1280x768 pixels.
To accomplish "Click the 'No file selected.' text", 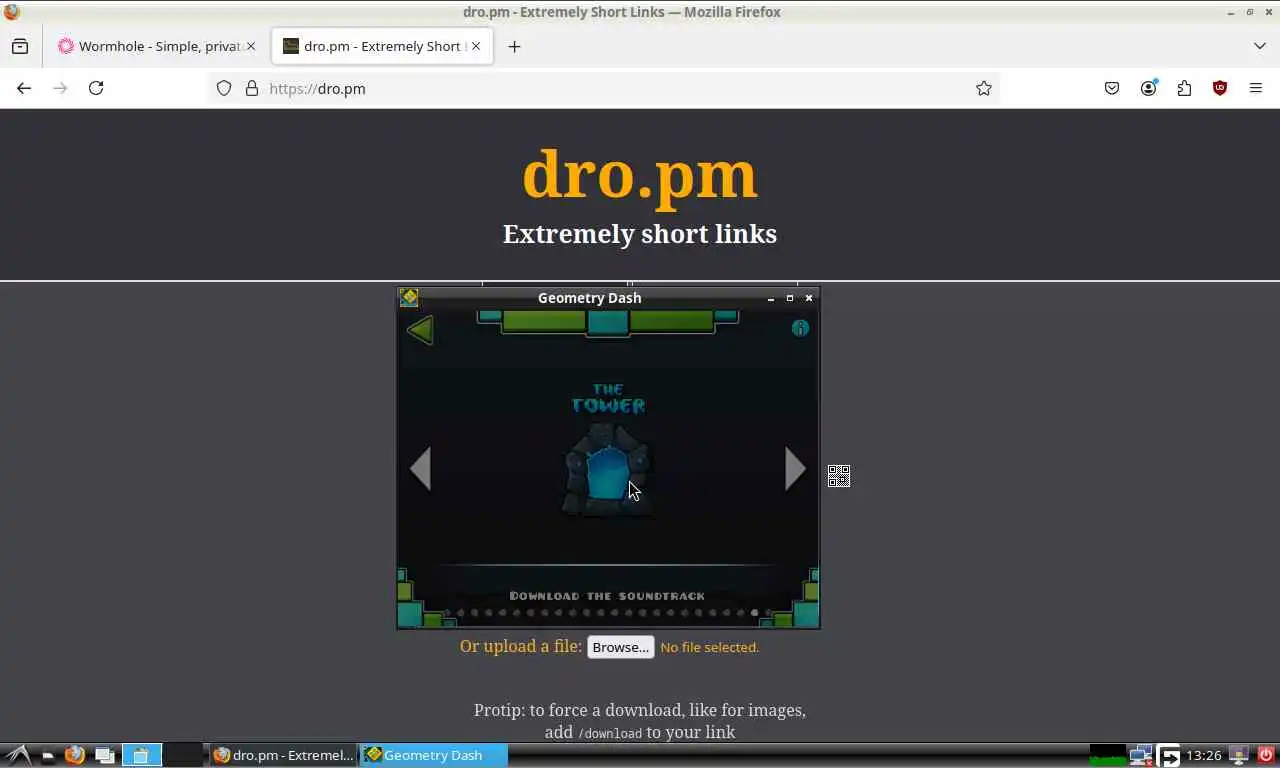I will [x=710, y=647].
